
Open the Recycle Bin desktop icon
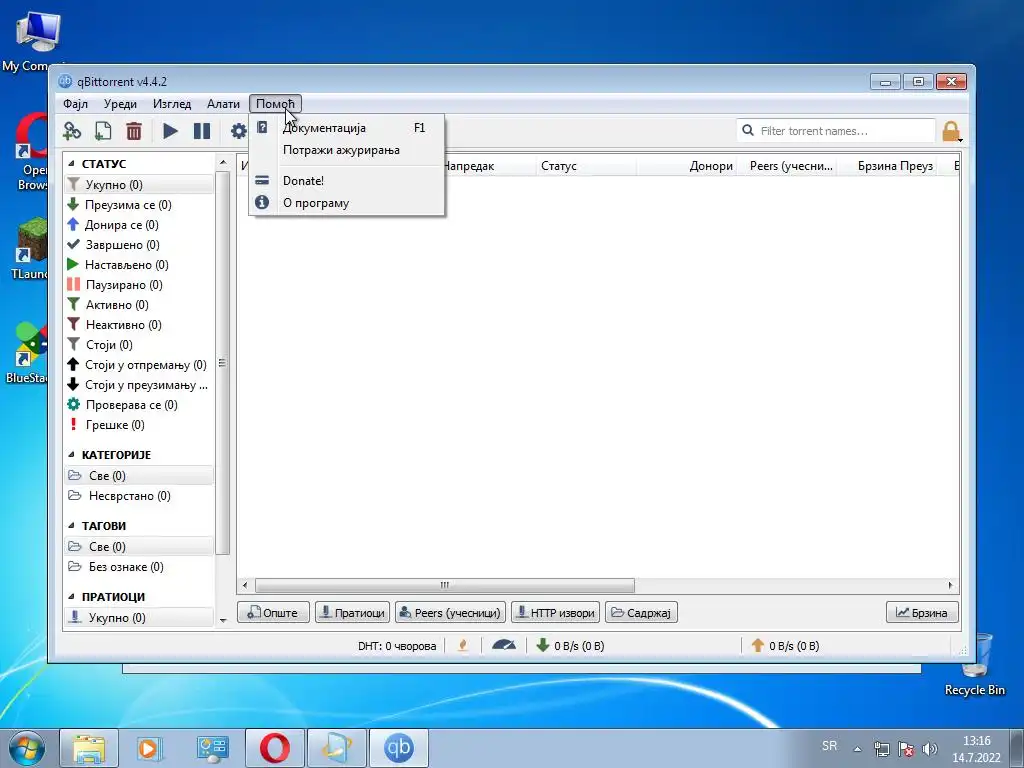coord(974,665)
